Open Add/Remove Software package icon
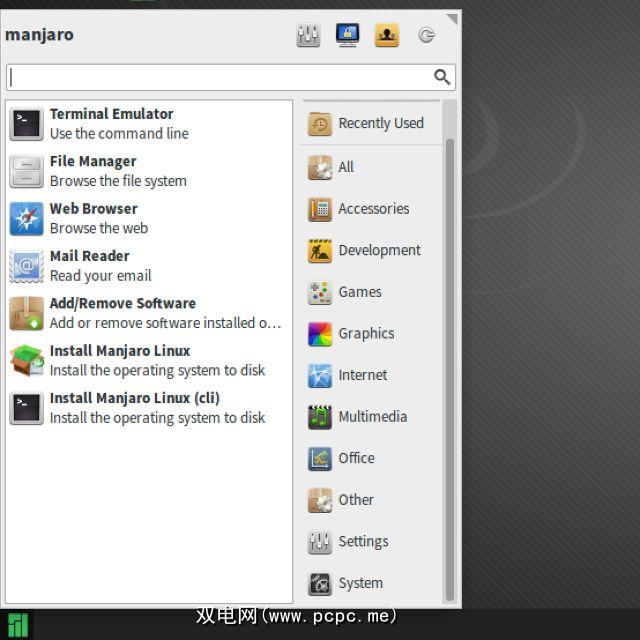The width and height of the screenshot is (640, 640). (27, 313)
